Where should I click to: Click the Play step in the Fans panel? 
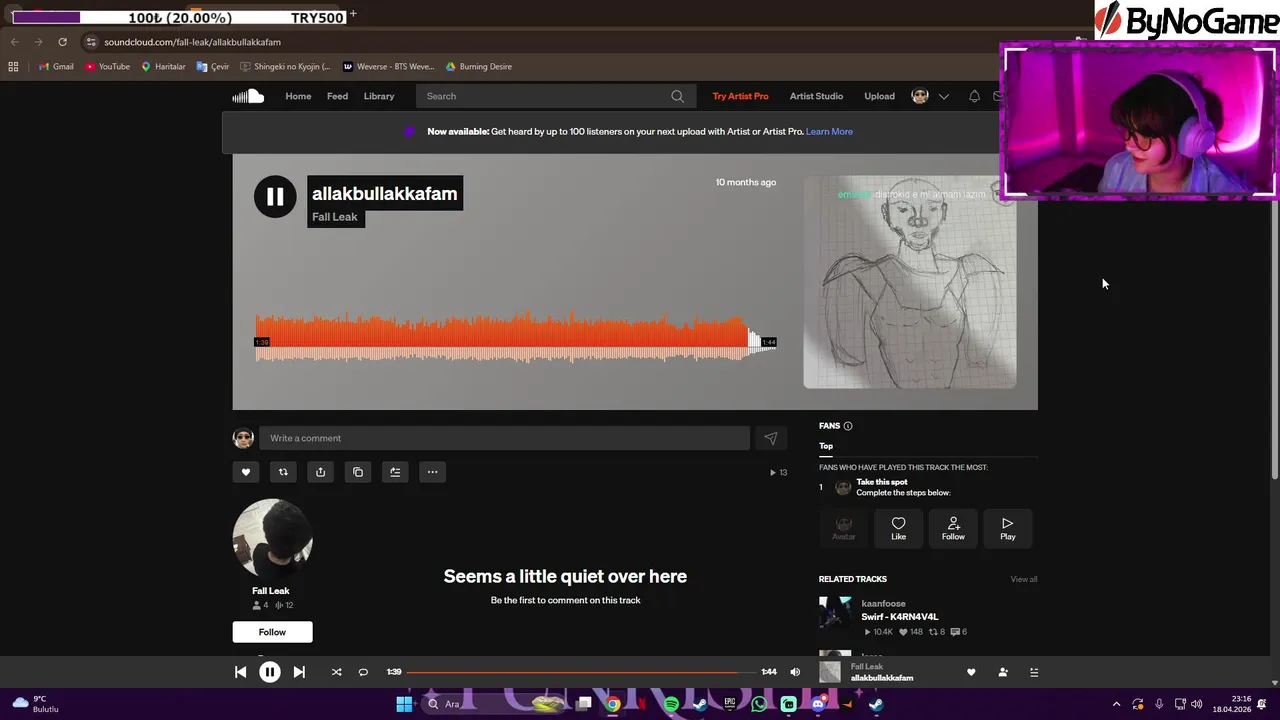pyautogui.click(x=1007, y=528)
